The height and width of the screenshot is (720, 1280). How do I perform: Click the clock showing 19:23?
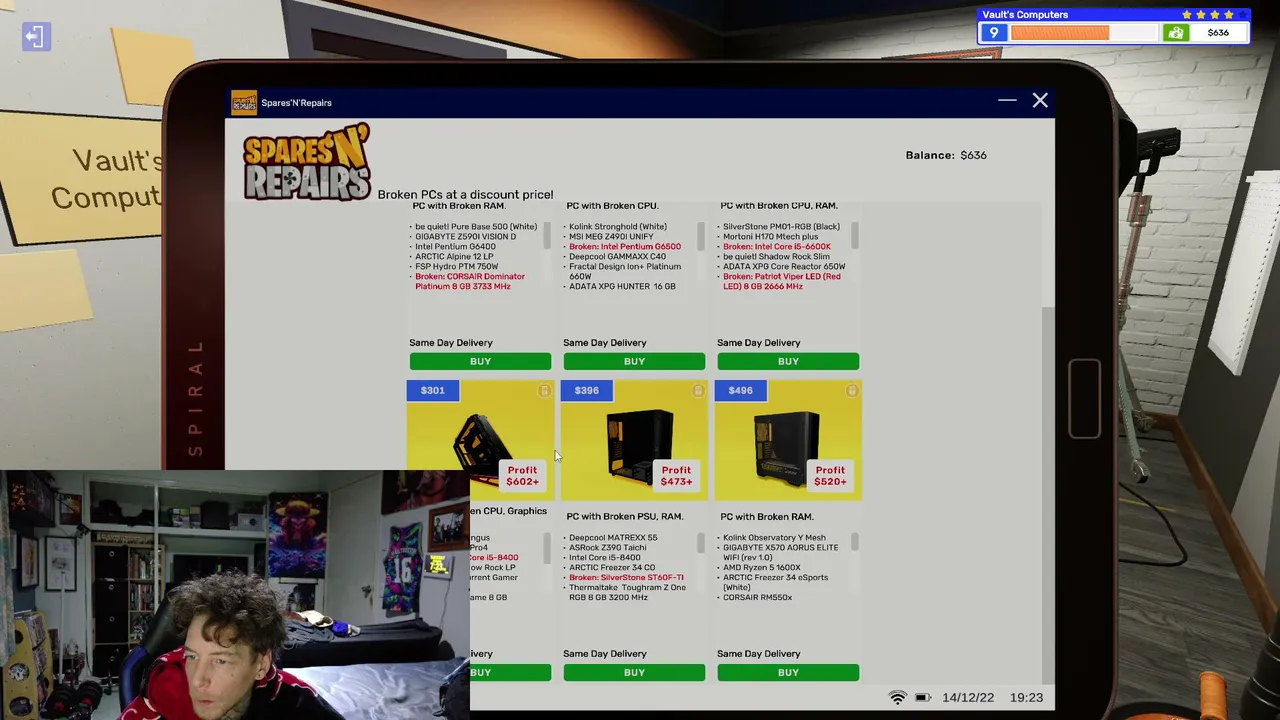click(1027, 698)
